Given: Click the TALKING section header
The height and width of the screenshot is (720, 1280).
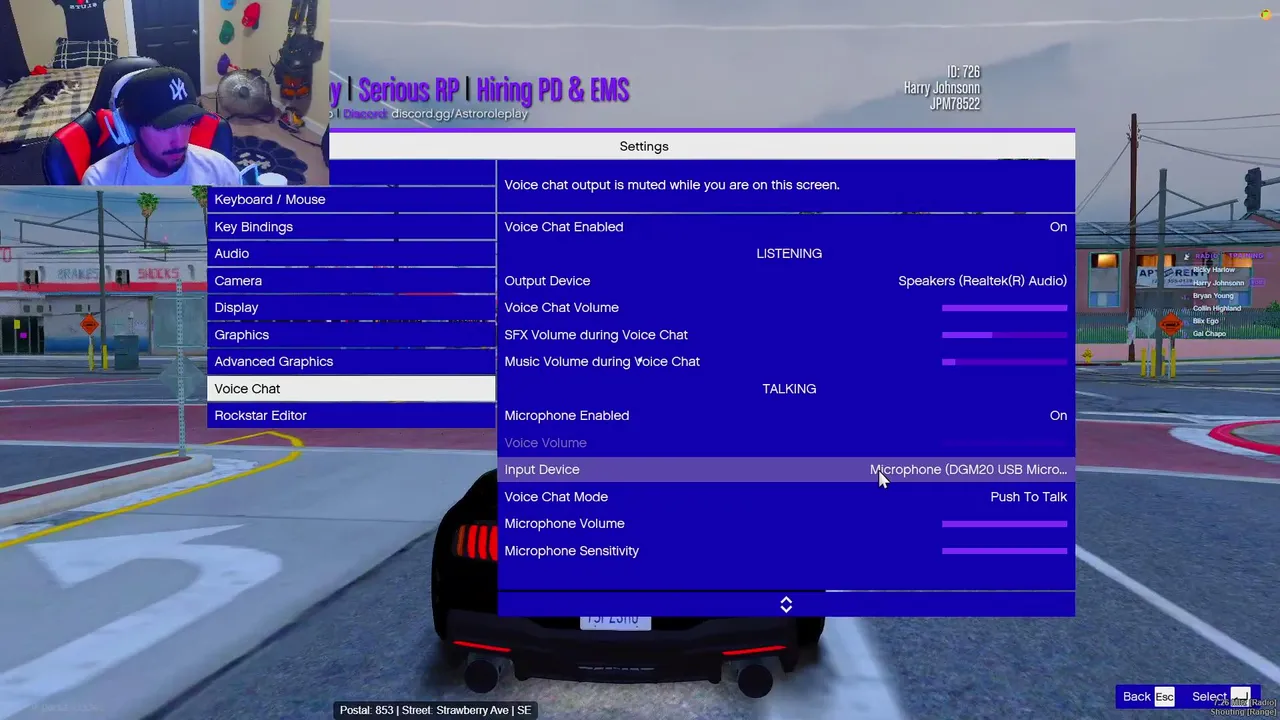Looking at the screenshot, I should coord(789,389).
